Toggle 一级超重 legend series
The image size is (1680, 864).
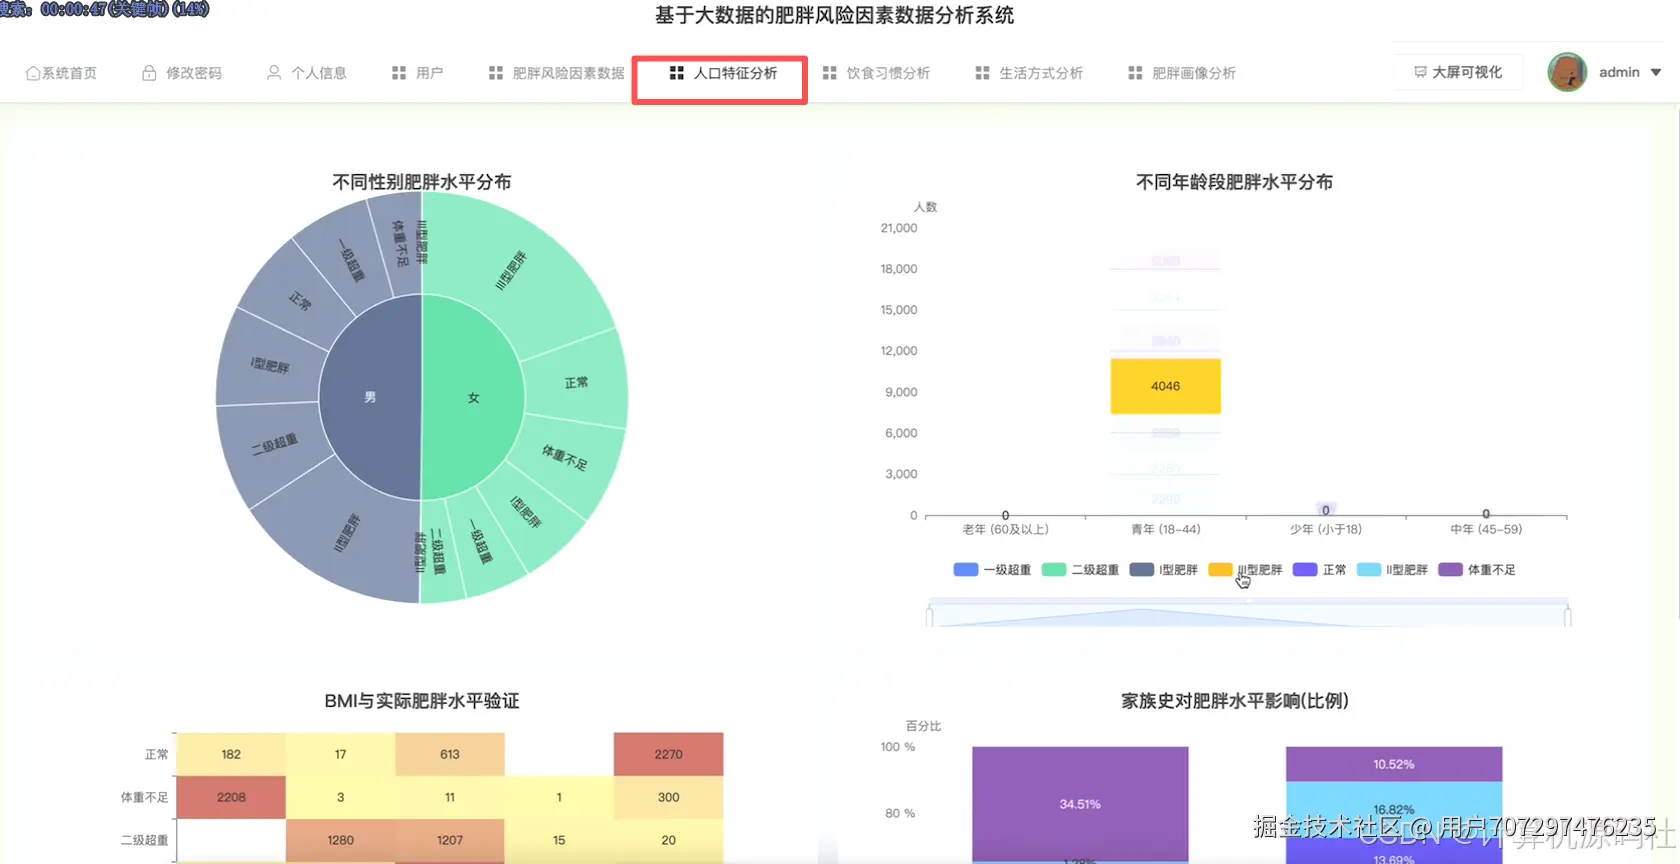point(992,570)
